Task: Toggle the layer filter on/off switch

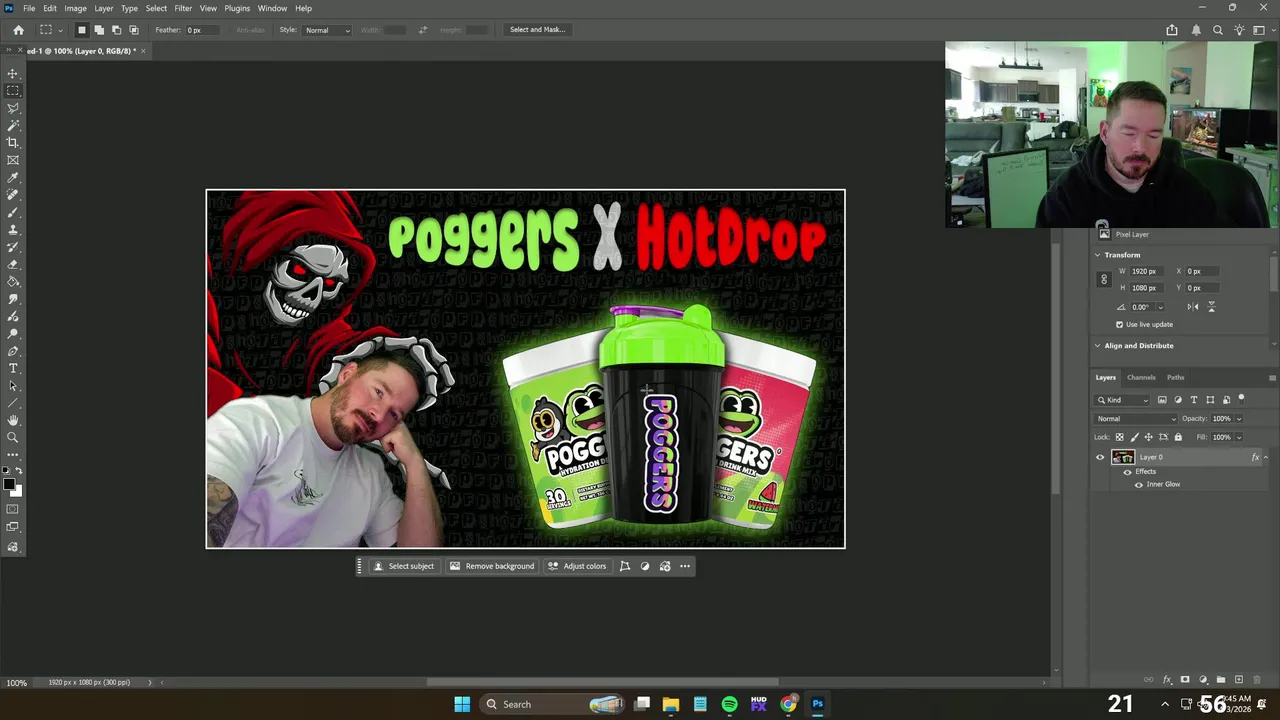Action: 1241,399
